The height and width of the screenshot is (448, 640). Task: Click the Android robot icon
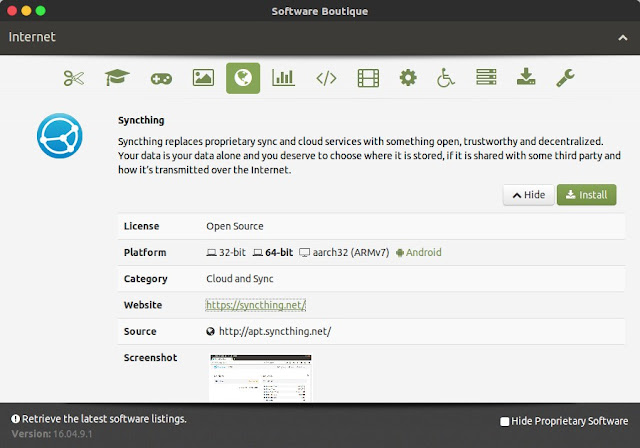(x=400, y=253)
